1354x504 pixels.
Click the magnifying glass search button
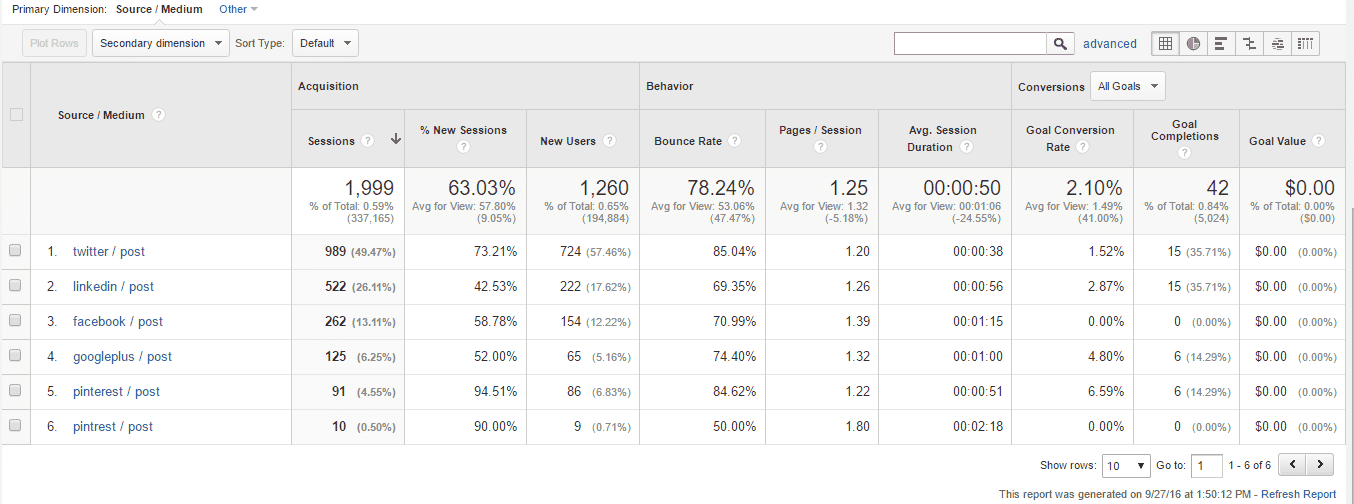1060,43
